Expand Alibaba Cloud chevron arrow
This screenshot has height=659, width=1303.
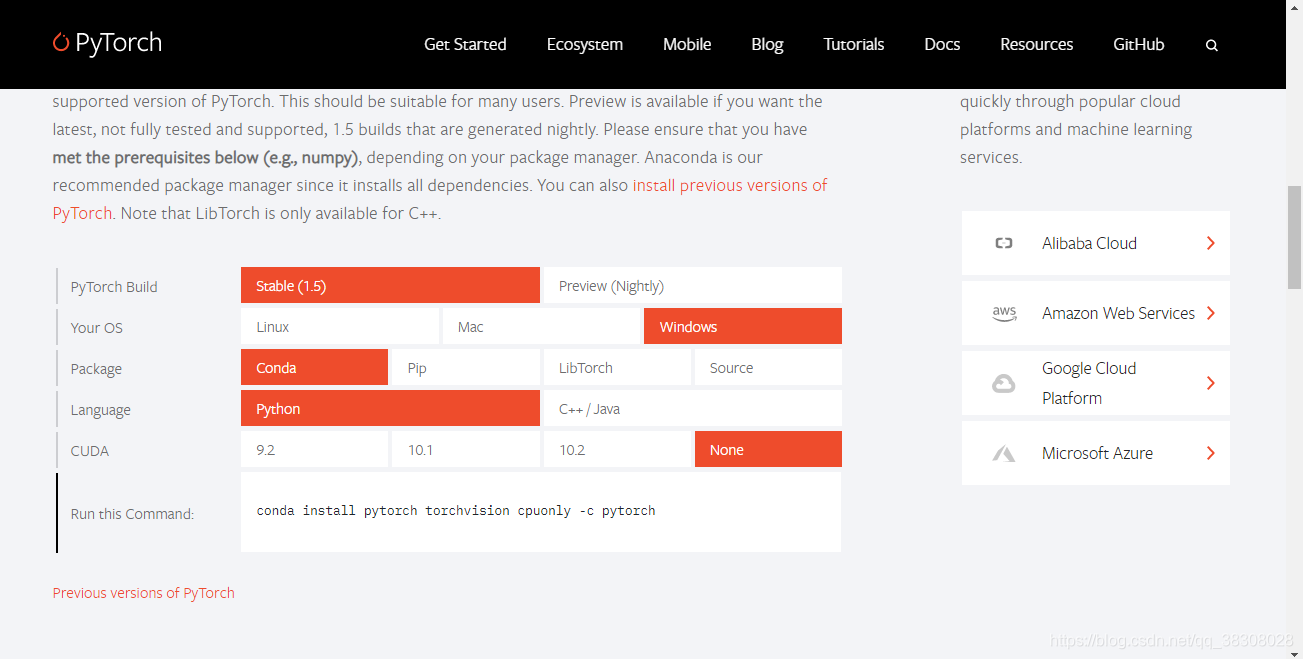click(x=1210, y=243)
